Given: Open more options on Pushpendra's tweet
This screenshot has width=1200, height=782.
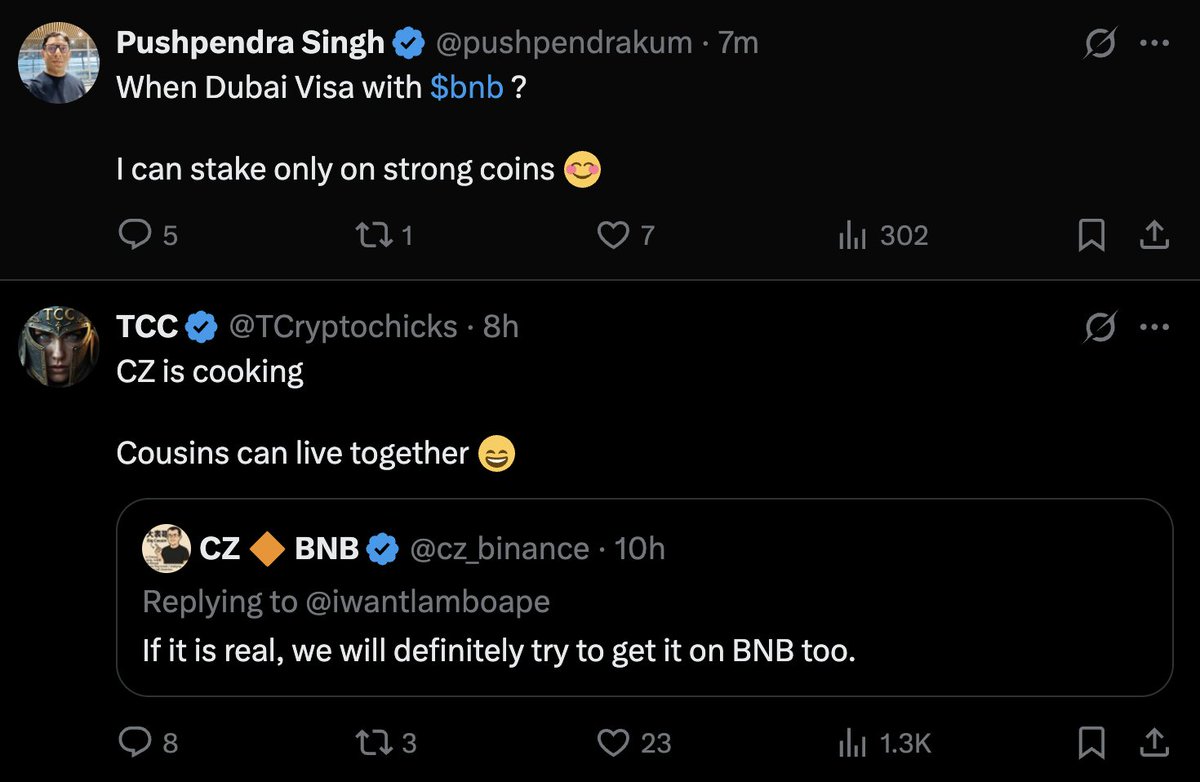Looking at the screenshot, I should pyautogui.click(x=1154, y=44).
